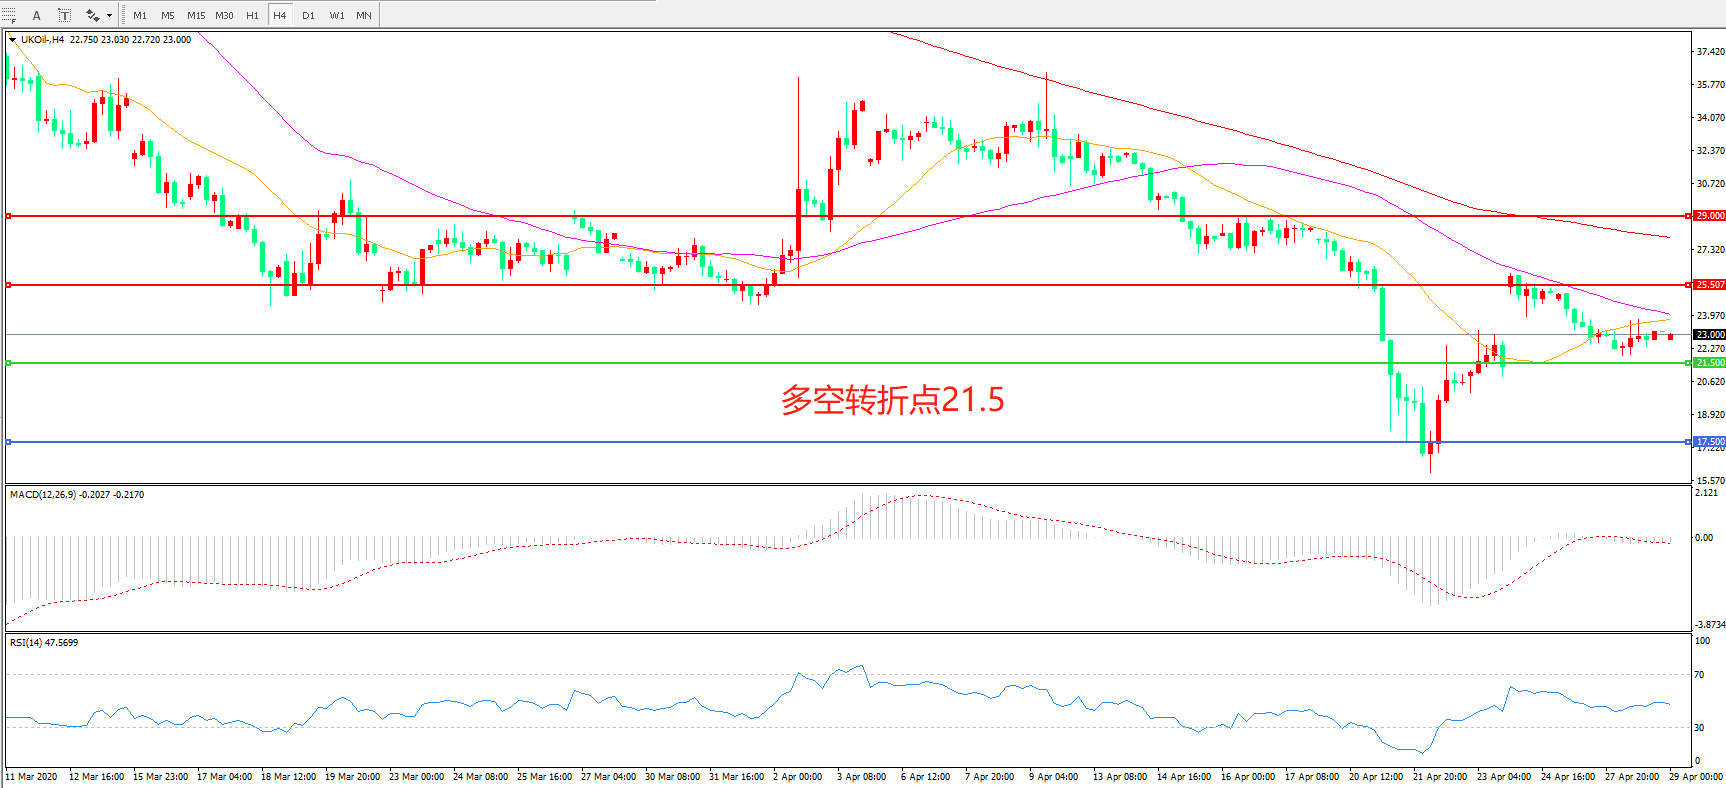Switch to M1 timeframe

coord(140,15)
